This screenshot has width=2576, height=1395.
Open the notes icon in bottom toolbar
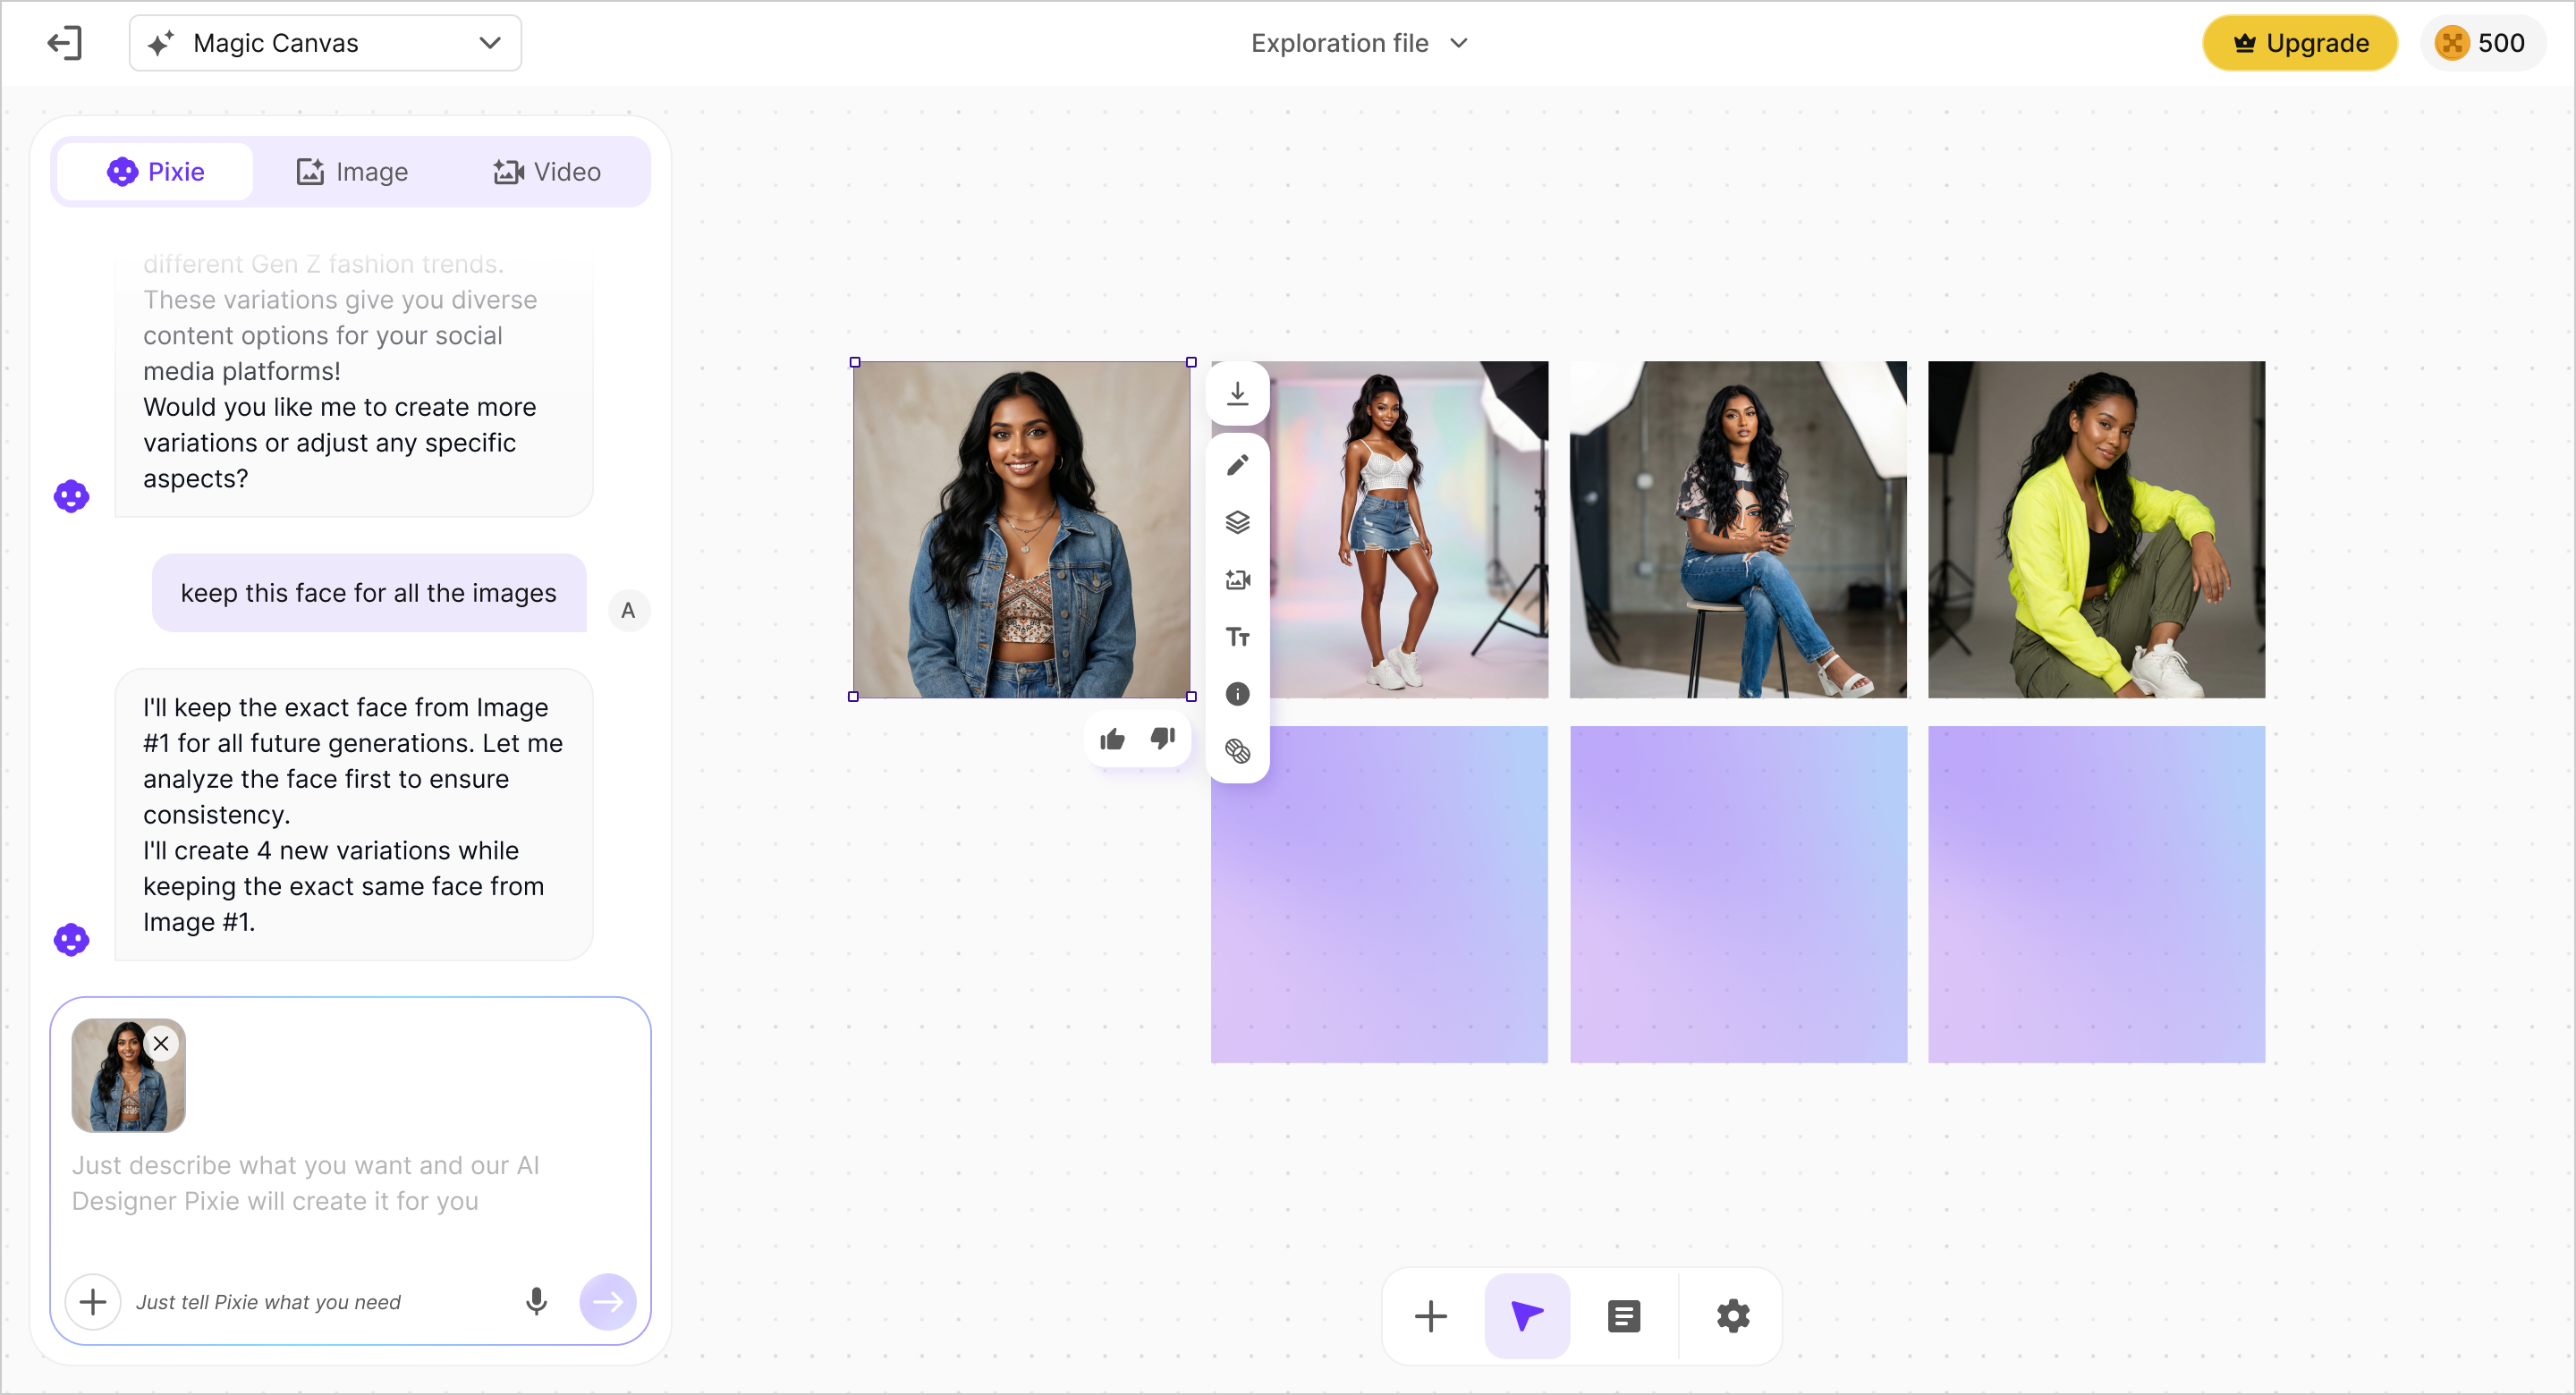(x=1624, y=1316)
